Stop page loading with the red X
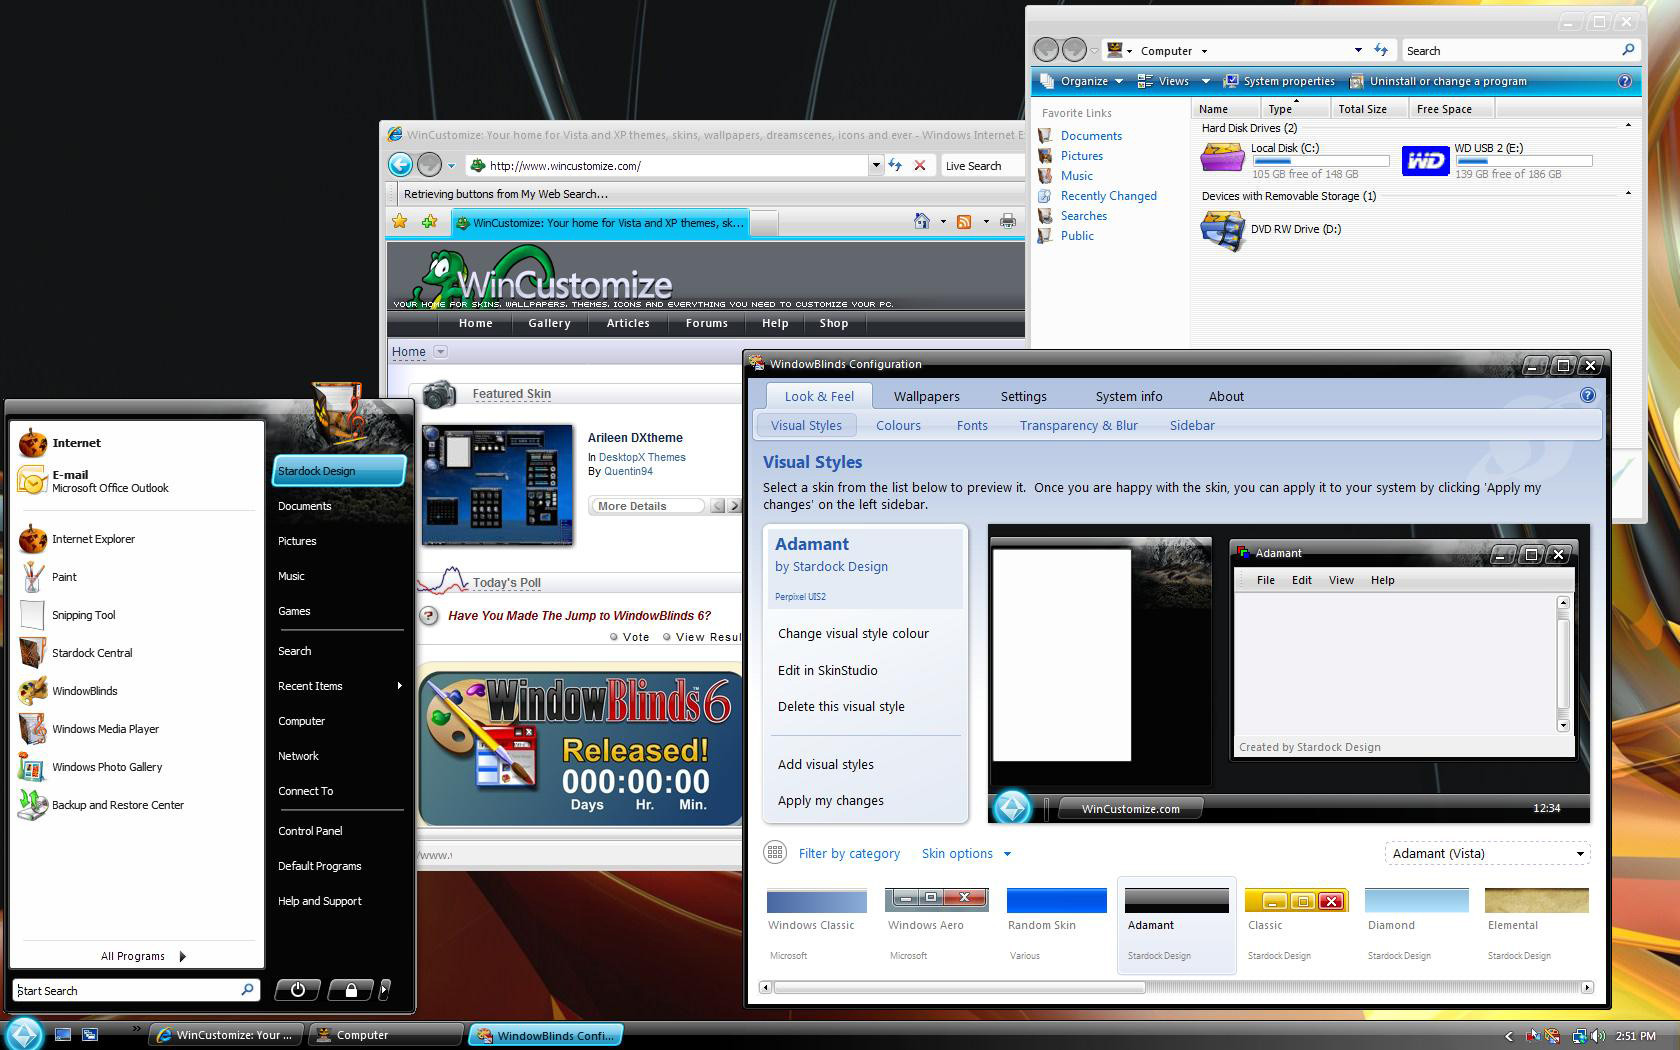The height and width of the screenshot is (1050, 1680). 920,165
